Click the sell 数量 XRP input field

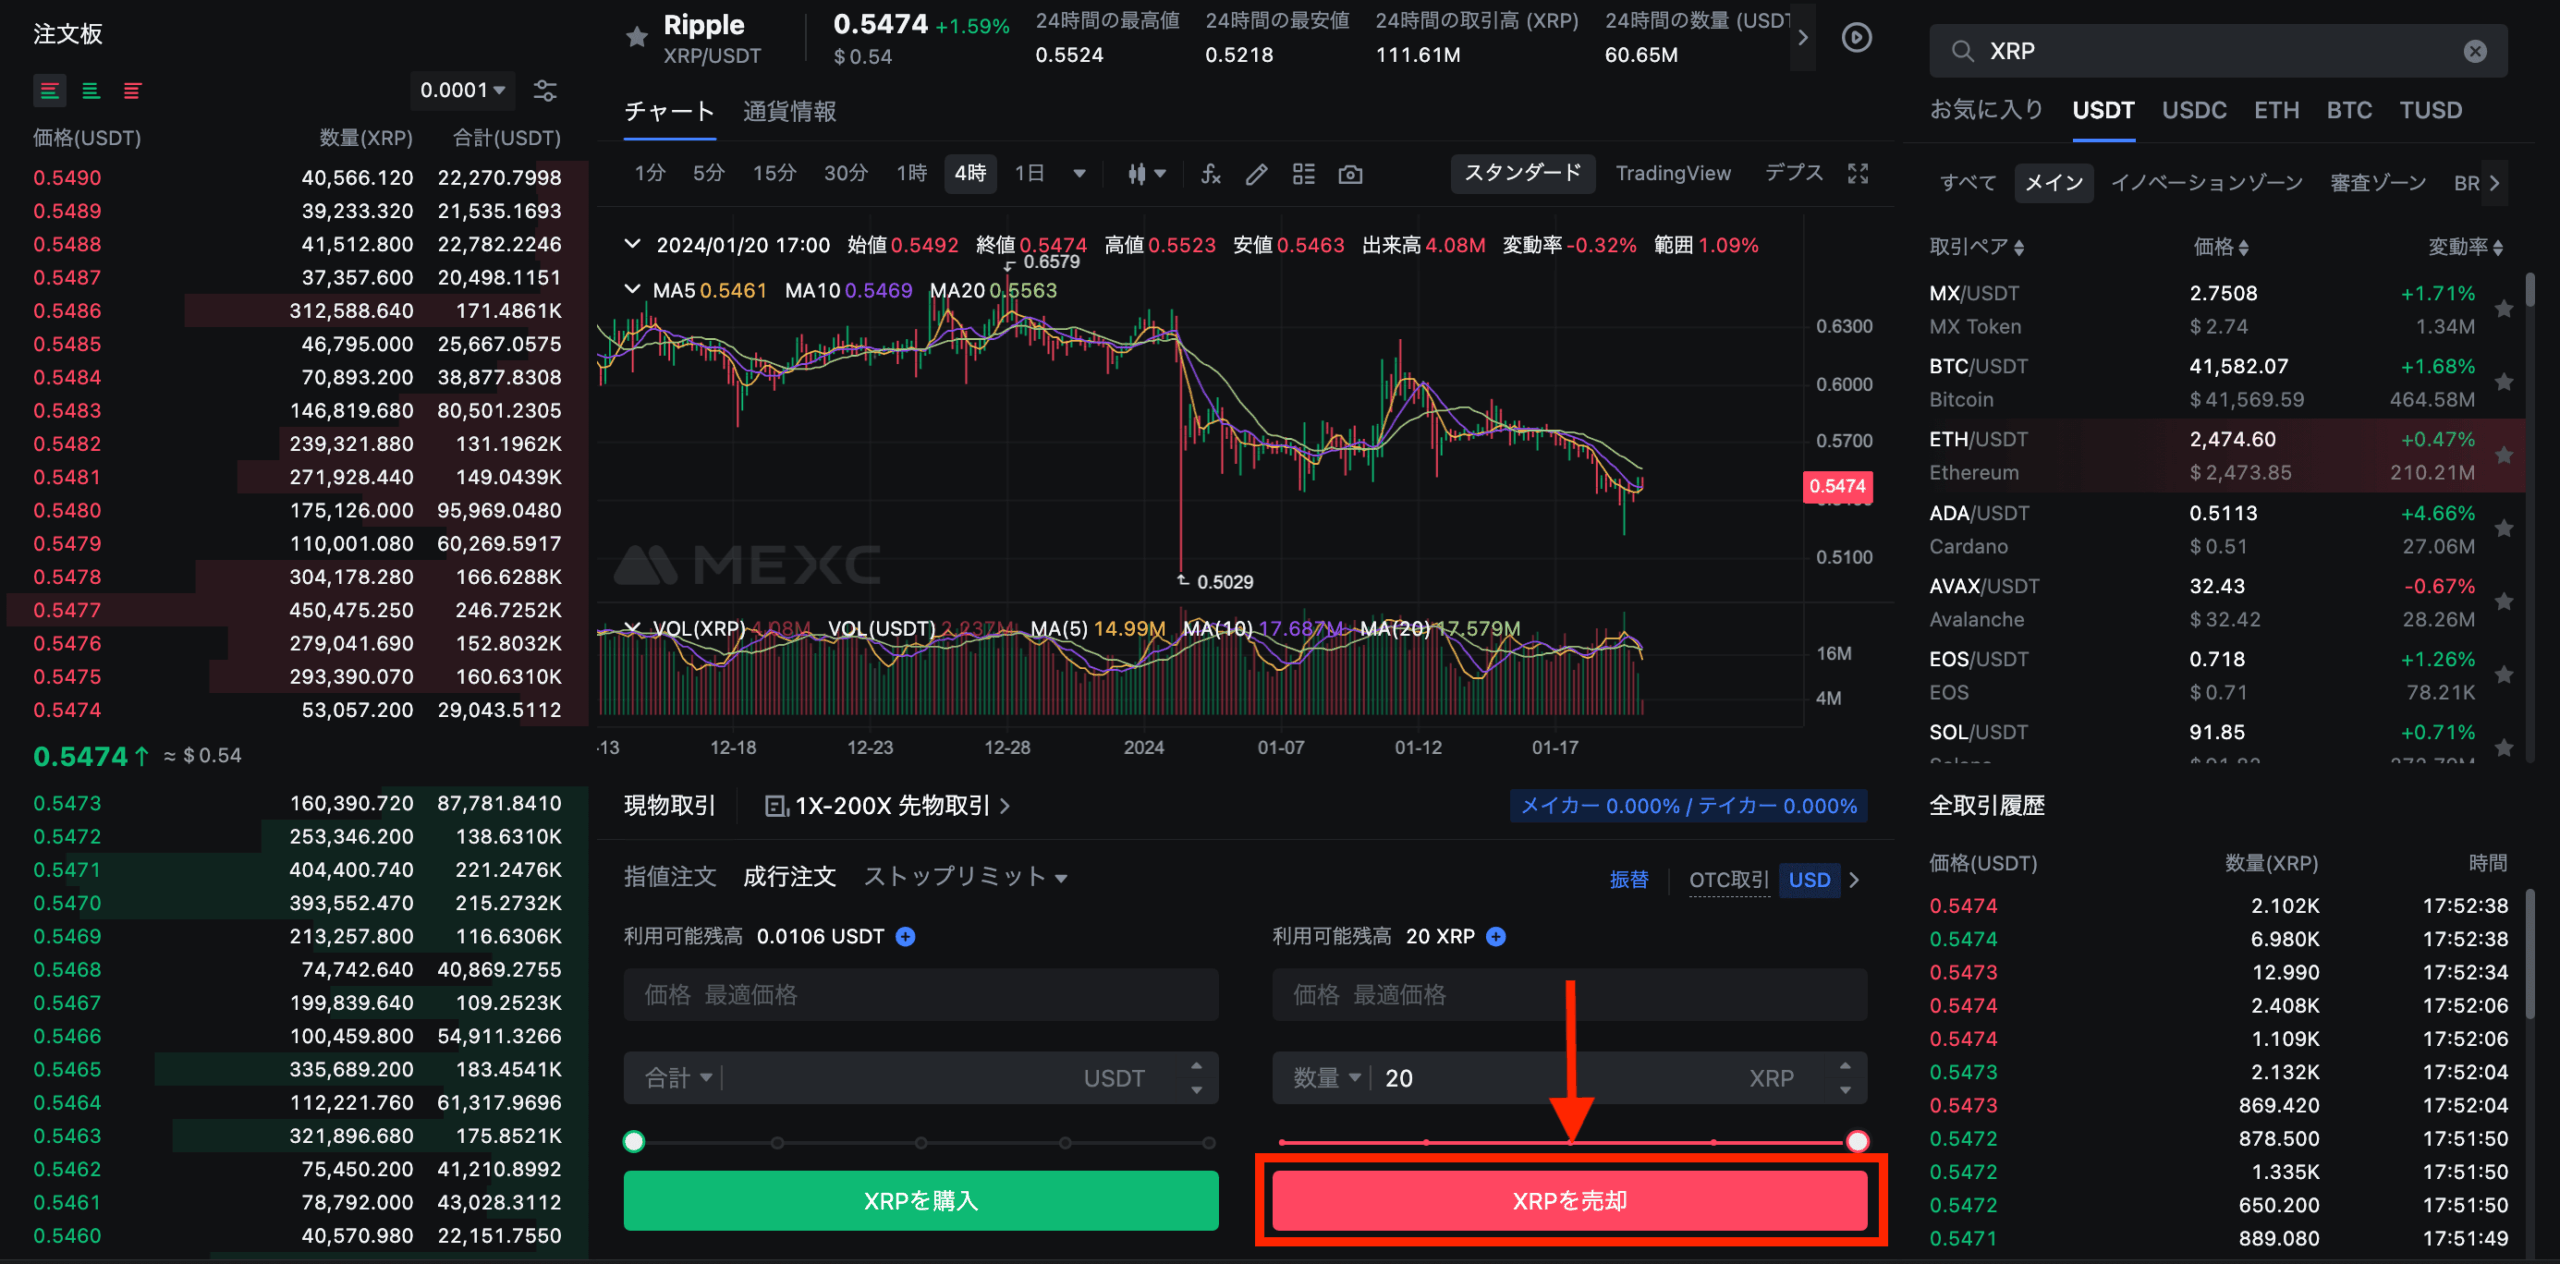(x=1570, y=1078)
